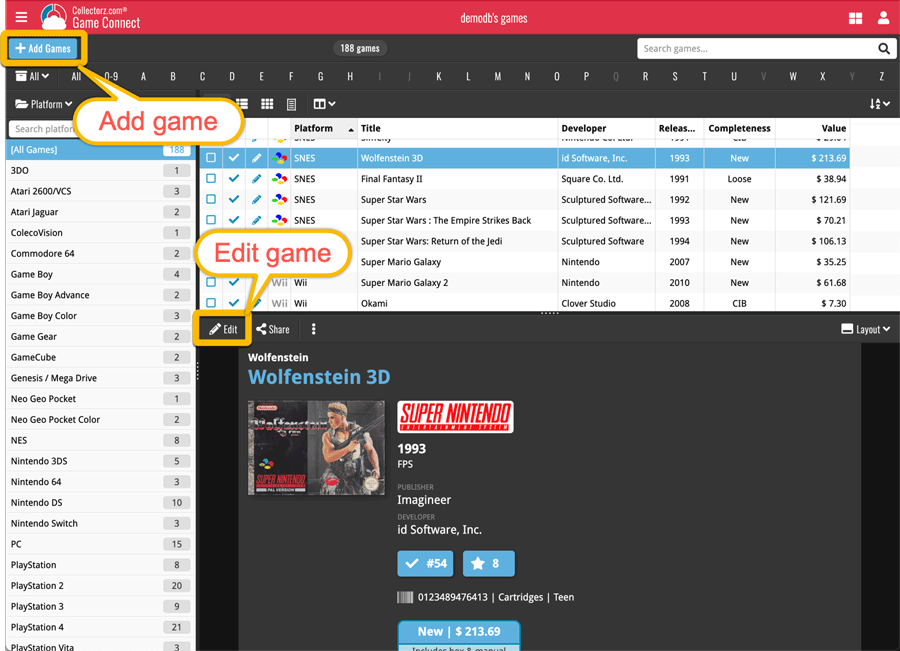Open the CLZ apps grid icon
900x651 pixels.
coord(855,18)
